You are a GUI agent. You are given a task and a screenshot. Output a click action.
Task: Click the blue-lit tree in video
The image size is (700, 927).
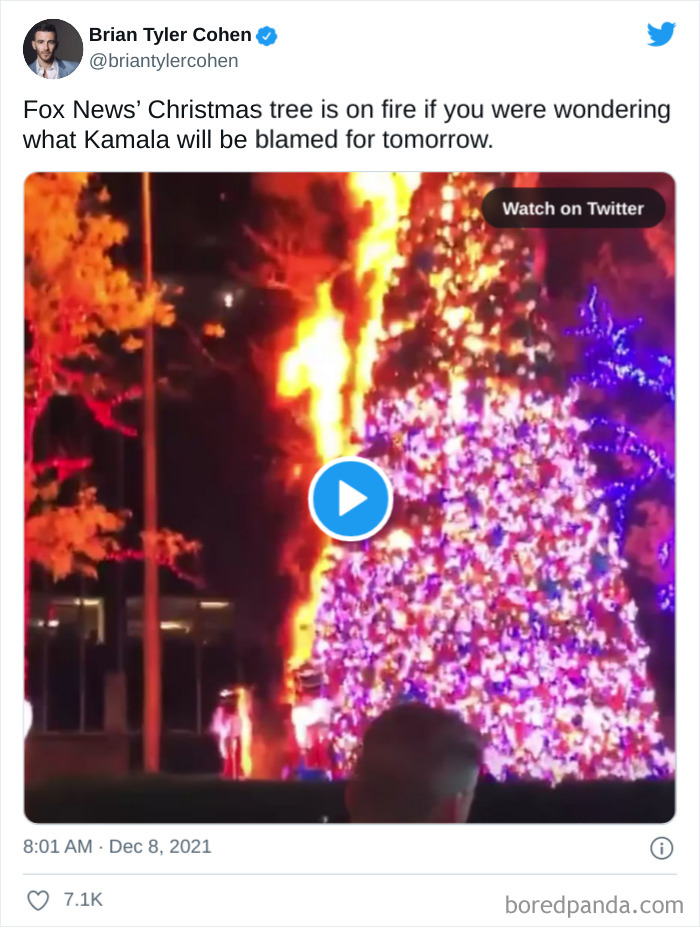tap(627, 414)
